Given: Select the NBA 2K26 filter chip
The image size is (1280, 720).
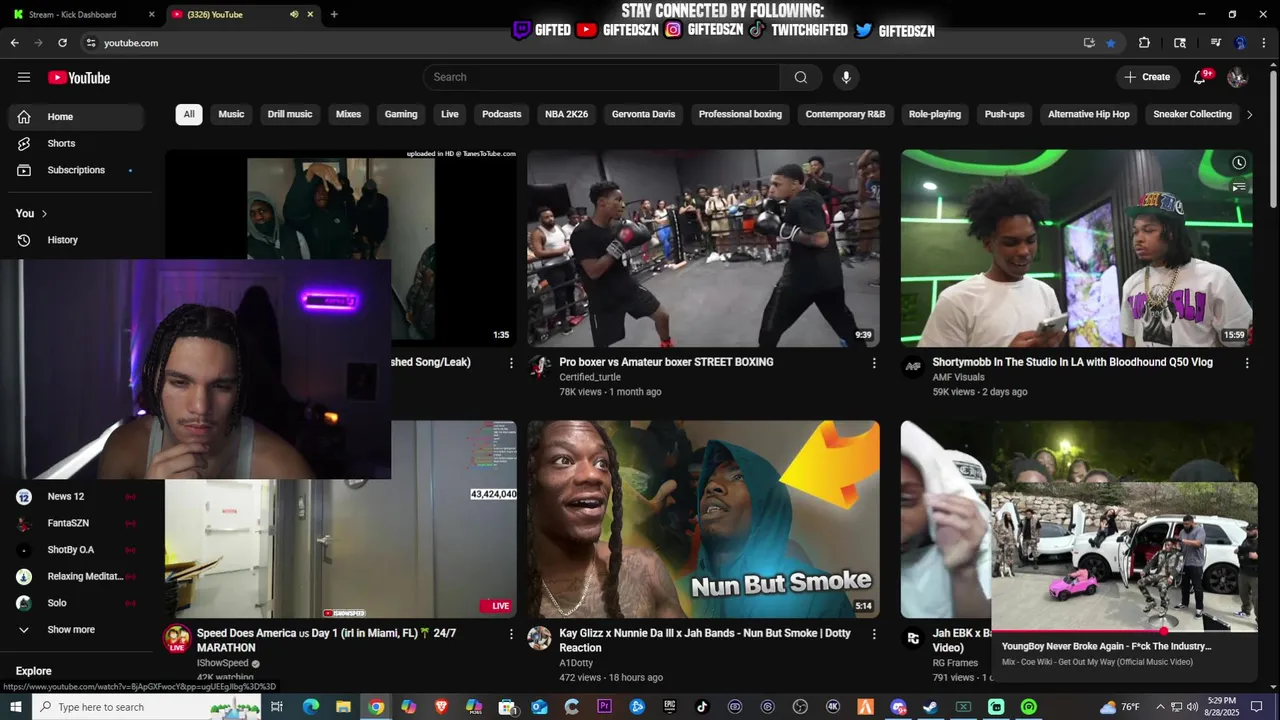Looking at the screenshot, I should pos(567,114).
